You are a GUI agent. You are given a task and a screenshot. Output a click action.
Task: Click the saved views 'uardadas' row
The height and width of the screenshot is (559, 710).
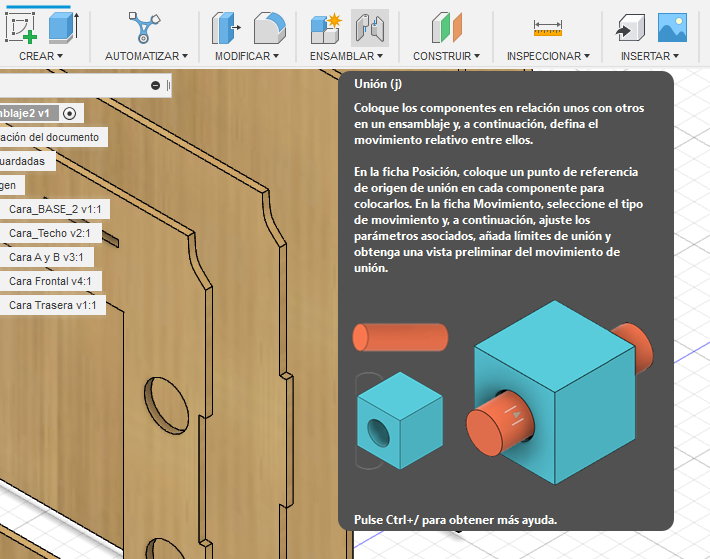coord(28,161)
